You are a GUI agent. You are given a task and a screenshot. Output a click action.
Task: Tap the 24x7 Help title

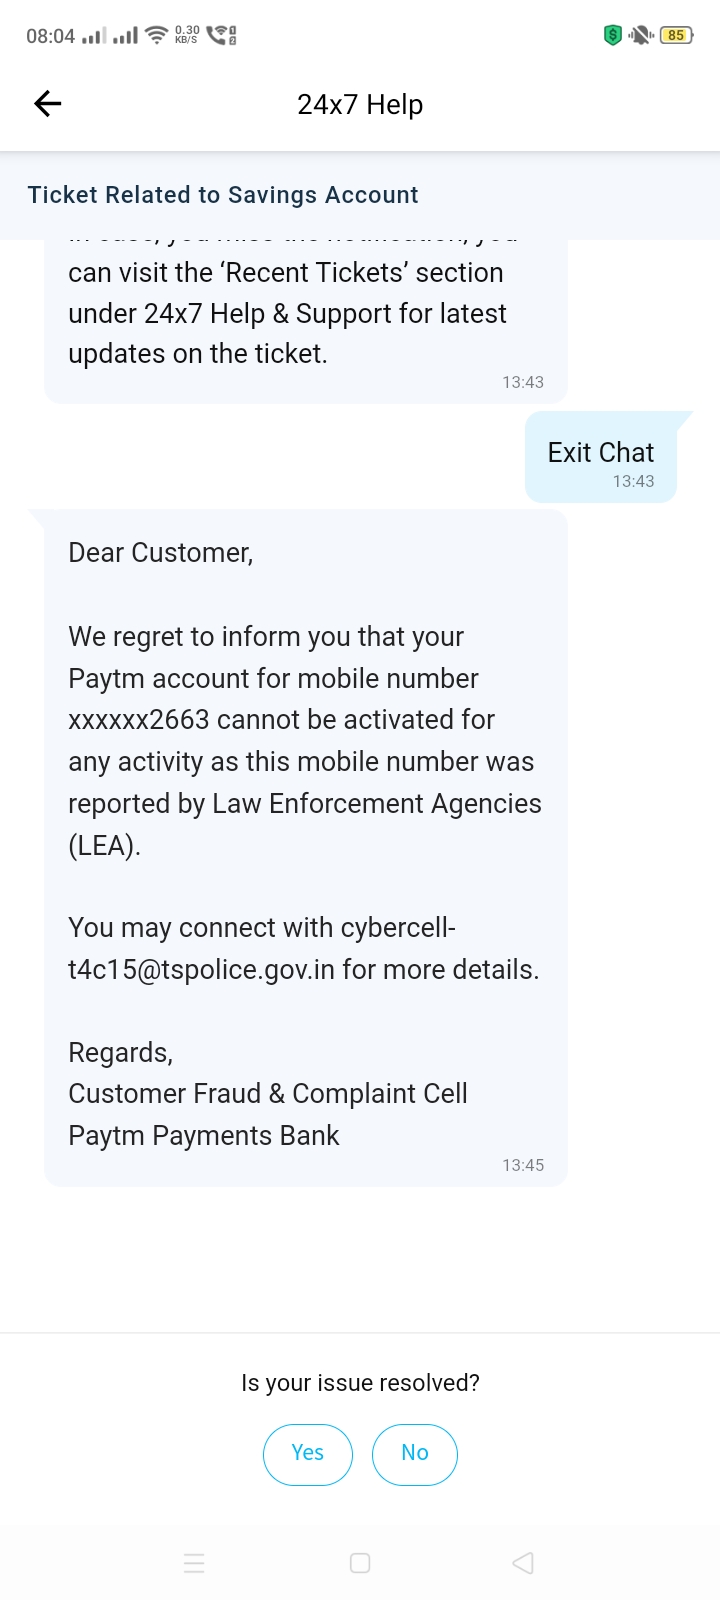360,105
